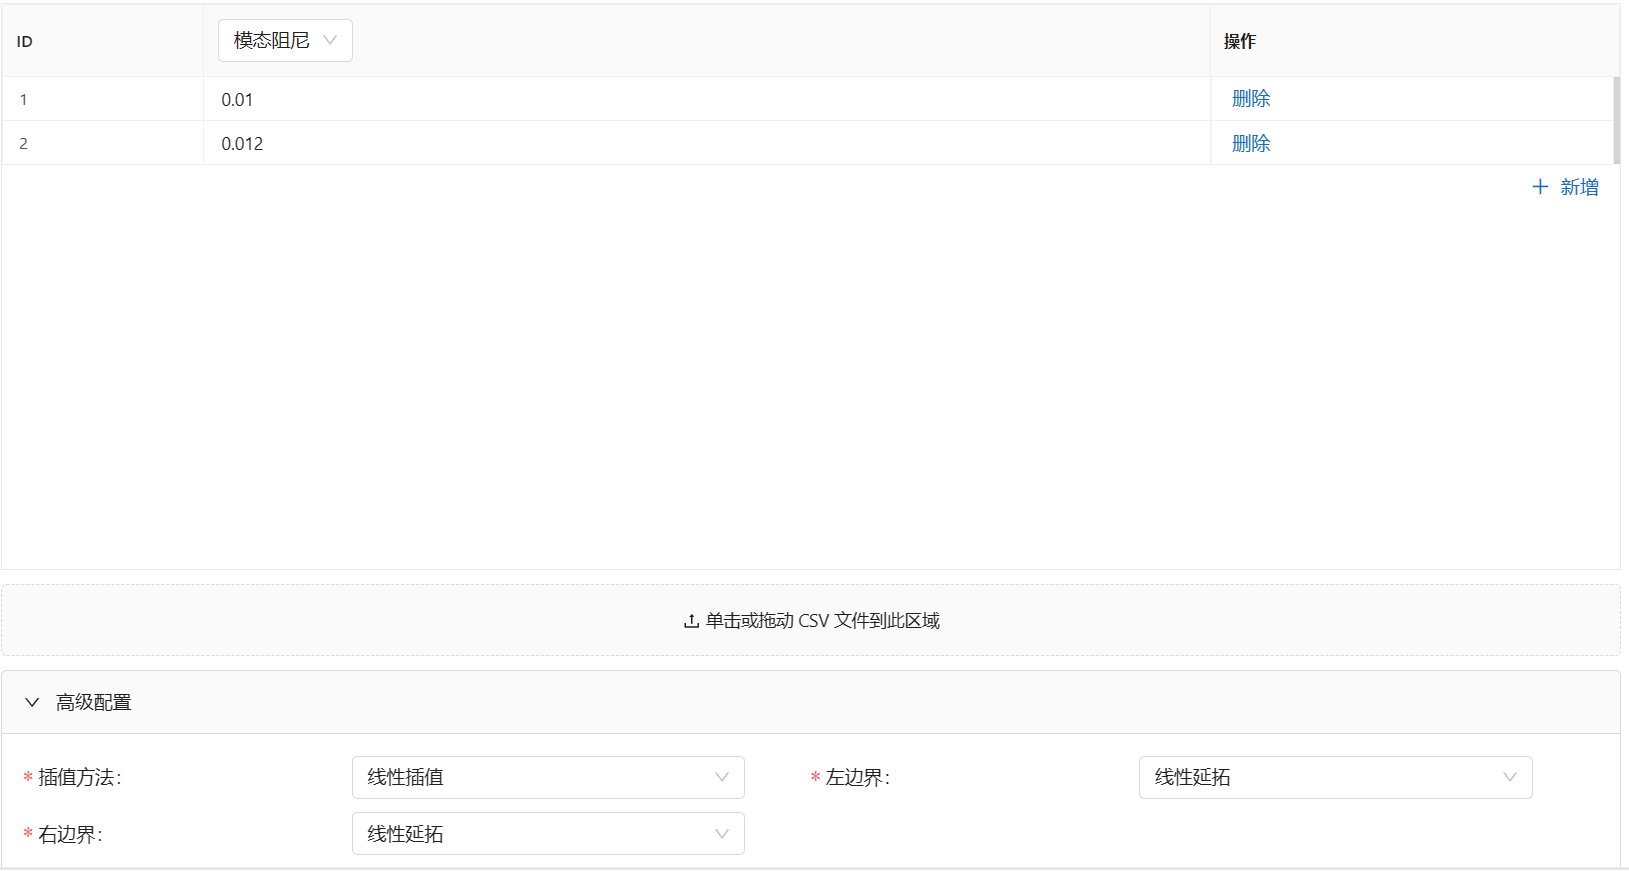The image size is (1629, 871).
Task: Click the ID column header
Action: (x=103, y=41)
